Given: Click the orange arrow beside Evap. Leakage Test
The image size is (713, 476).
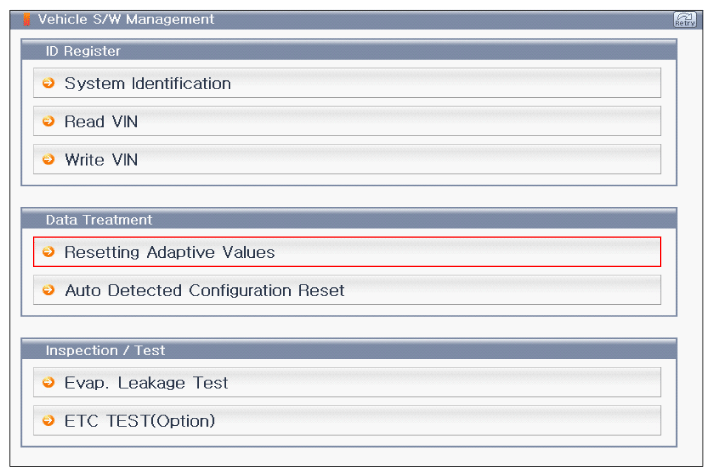Looking at the screenshot, I should click(48, 382).
